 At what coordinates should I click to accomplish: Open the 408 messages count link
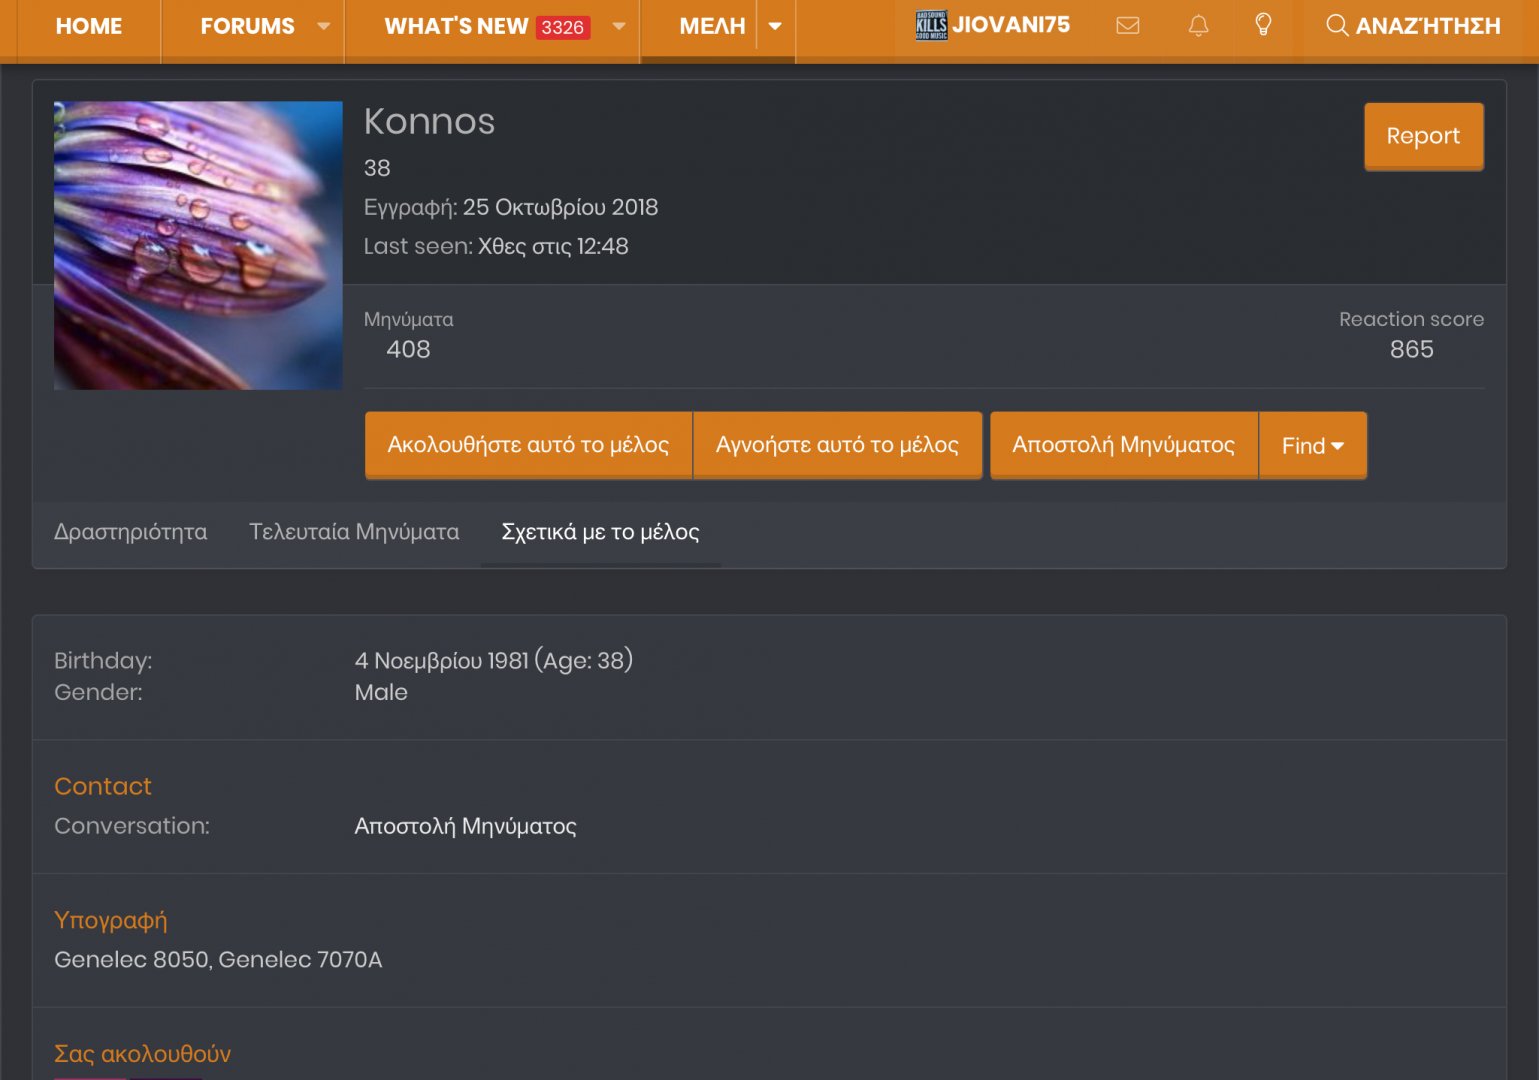(408, 349)
